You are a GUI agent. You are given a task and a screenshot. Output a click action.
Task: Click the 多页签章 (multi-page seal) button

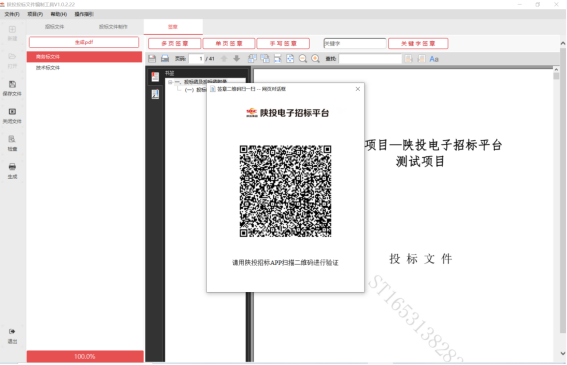tap(175, 43)
